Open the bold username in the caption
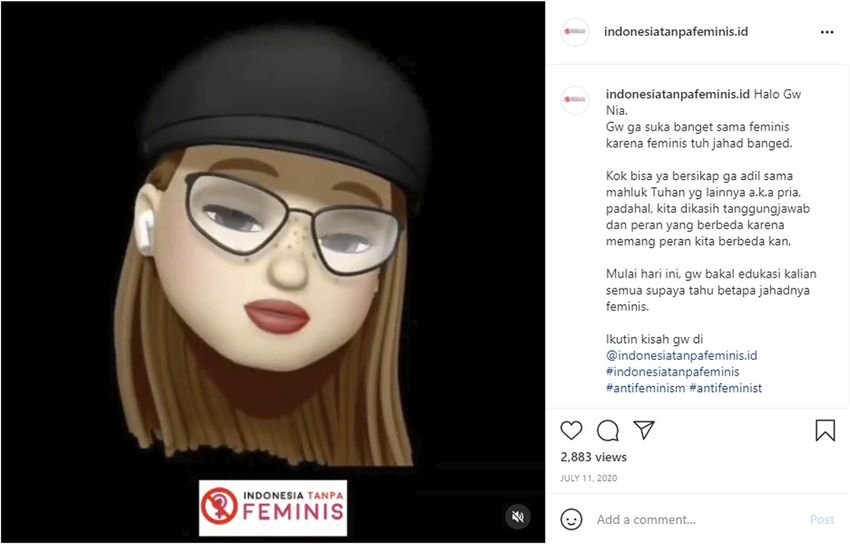 click(x=678, y=94)
